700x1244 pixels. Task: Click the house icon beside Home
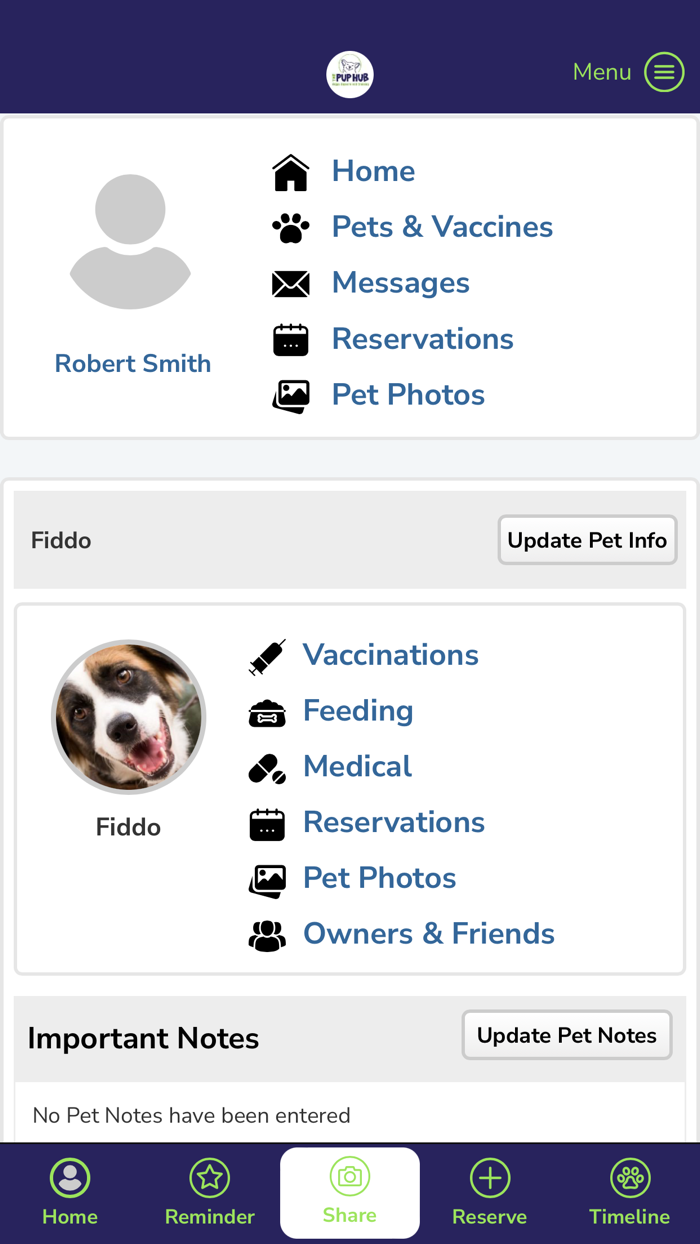(x=290, y=170)
